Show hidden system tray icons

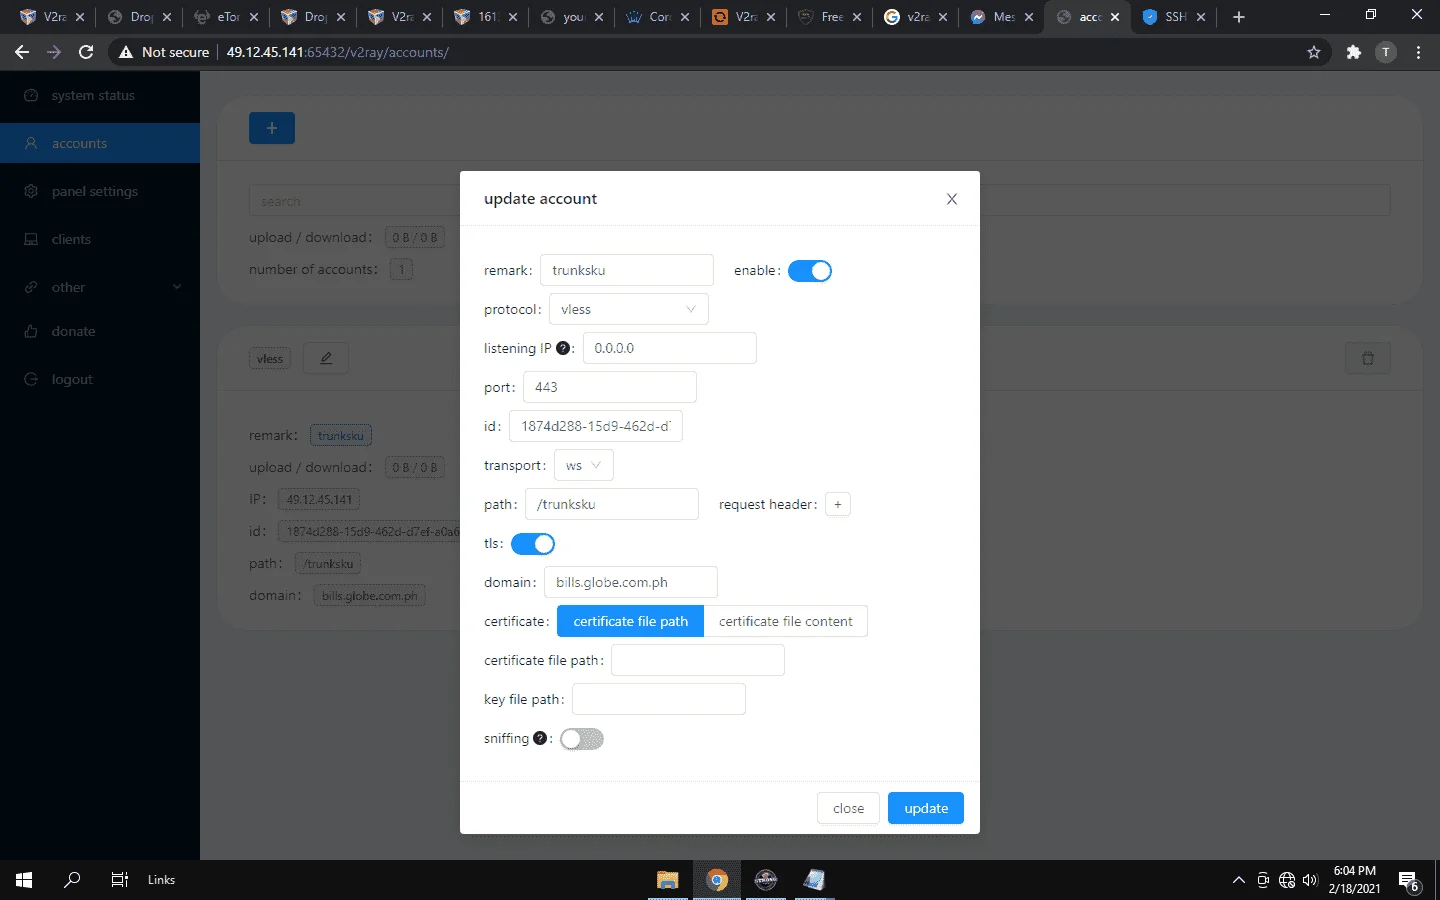(x=1239, y=880)
